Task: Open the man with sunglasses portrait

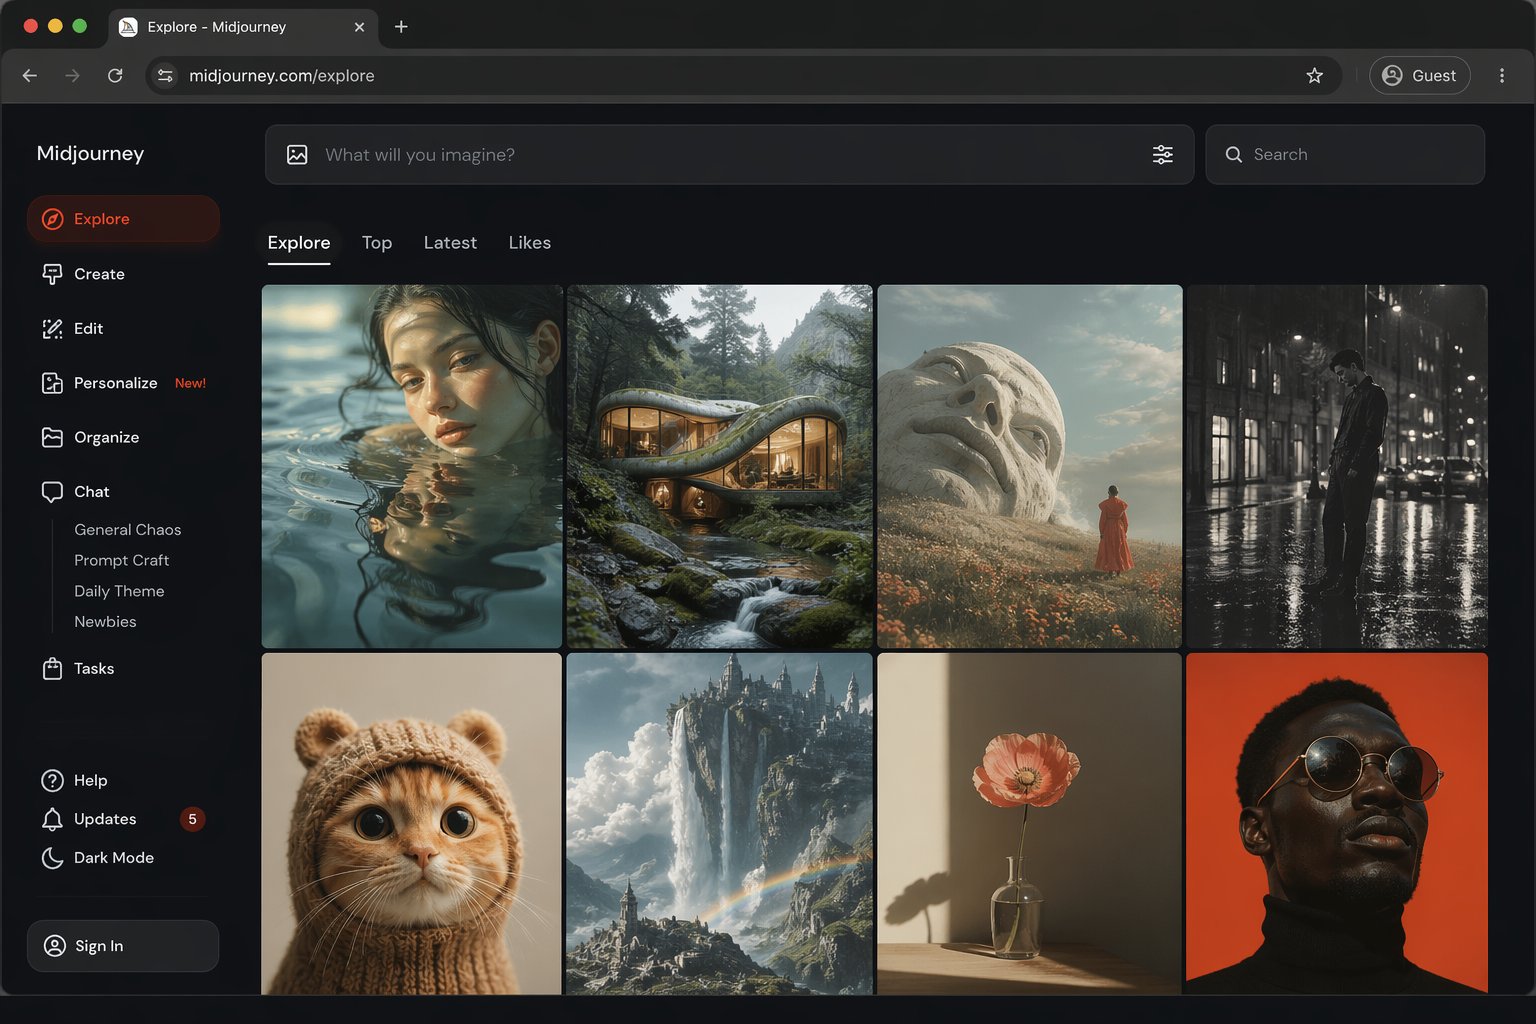Action: click(x=1337, y=824)
